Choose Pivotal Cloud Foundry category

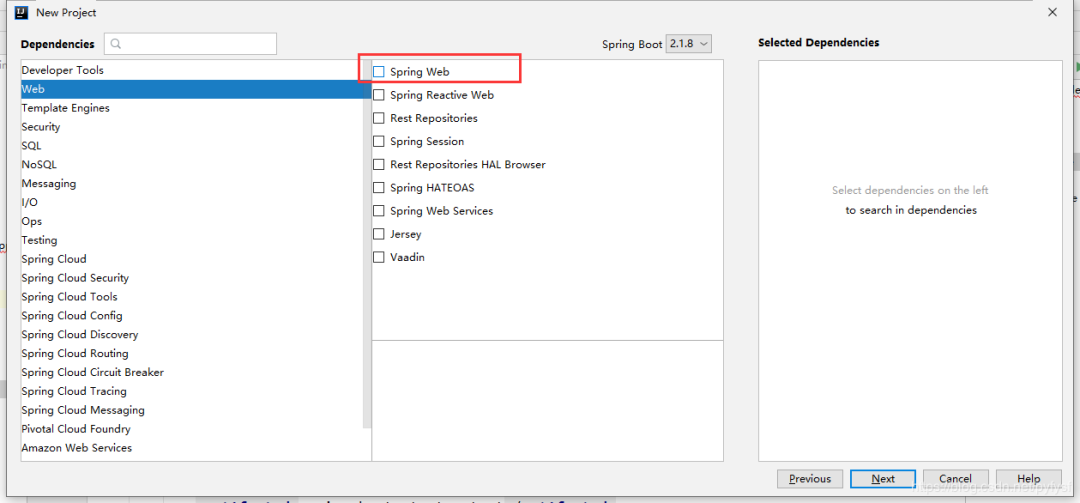[x=196, y=429]
